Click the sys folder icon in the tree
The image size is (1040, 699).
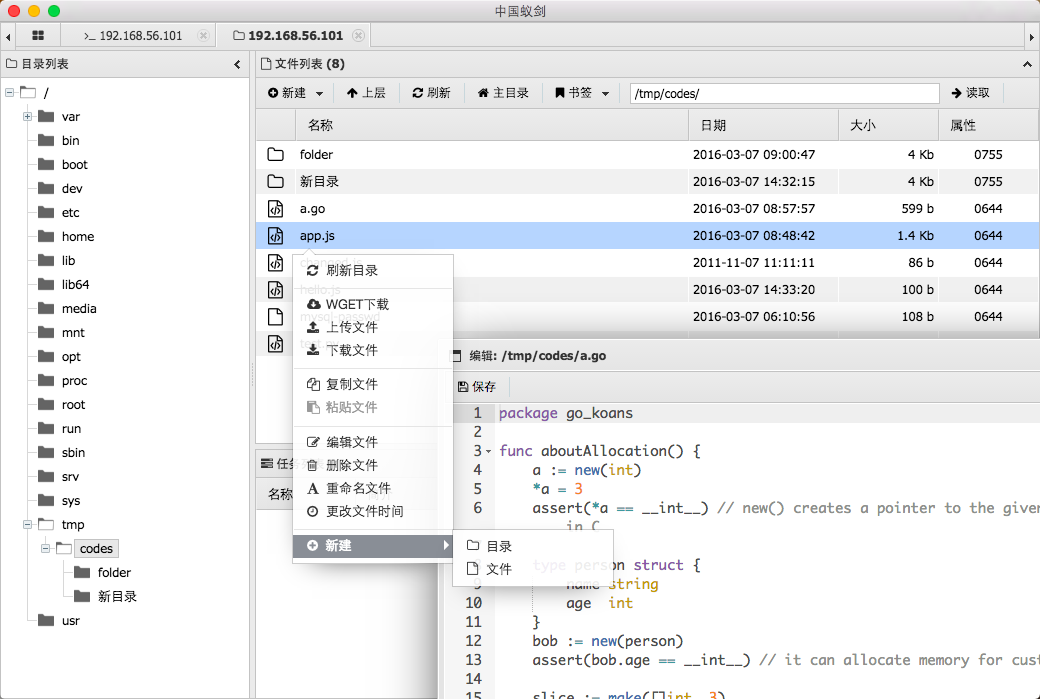pyautogui.click(x=46, y=501)
